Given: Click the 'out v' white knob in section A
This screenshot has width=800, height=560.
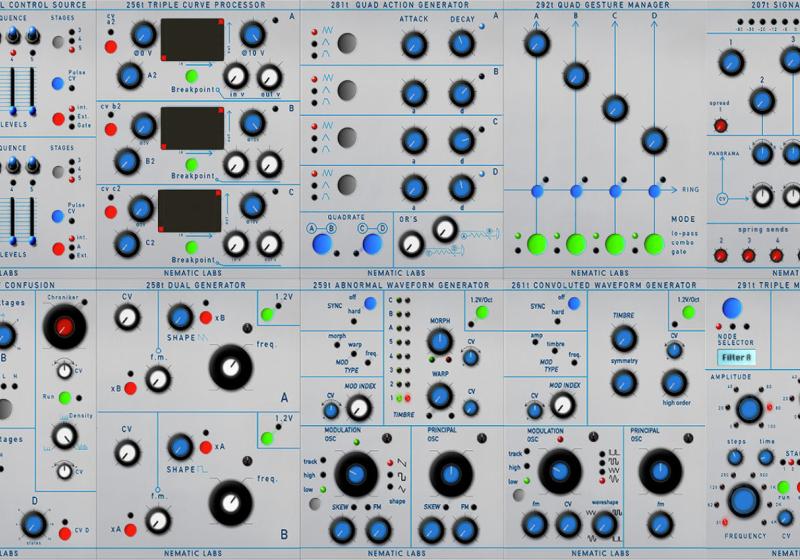Looking at the screenshot, I should click(269, 78).
